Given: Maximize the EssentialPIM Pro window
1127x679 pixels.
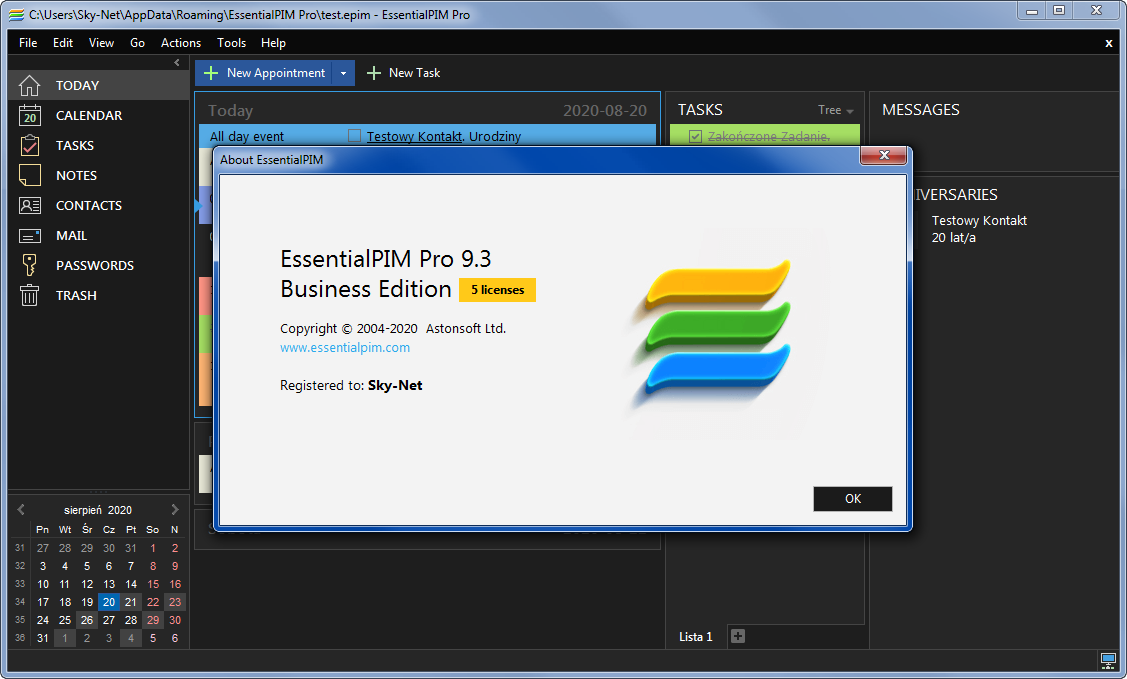Looking at the screenshot, I should click(1059, 11).
